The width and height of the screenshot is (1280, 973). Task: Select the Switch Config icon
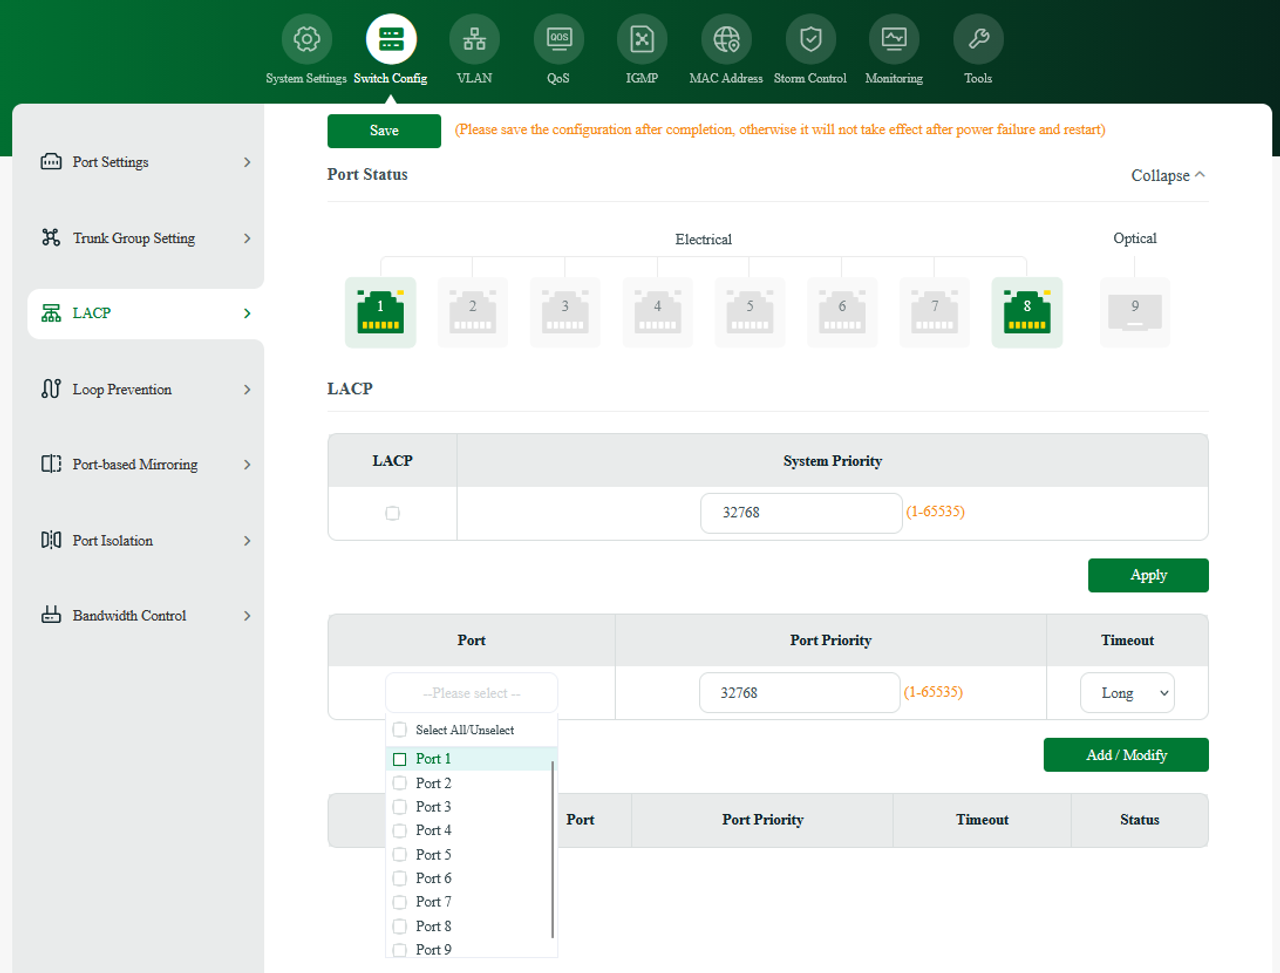pyautogui.click(x=390, y=38)
